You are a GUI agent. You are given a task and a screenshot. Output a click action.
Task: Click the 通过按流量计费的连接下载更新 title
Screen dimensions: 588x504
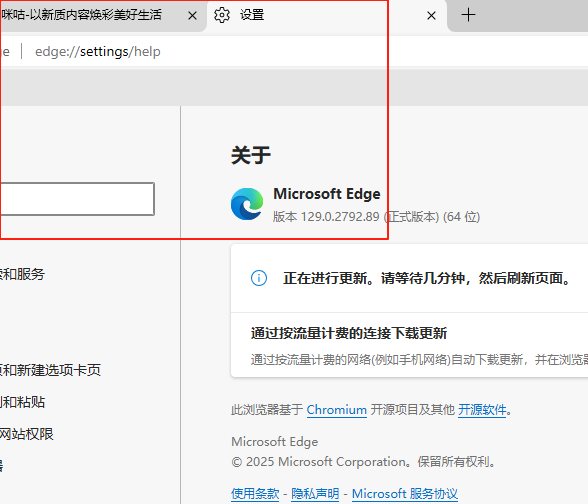pos(349,333)
